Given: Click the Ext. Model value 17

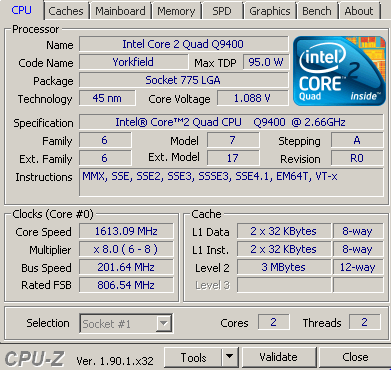Looking at the screenshot, I should point(233,158).
